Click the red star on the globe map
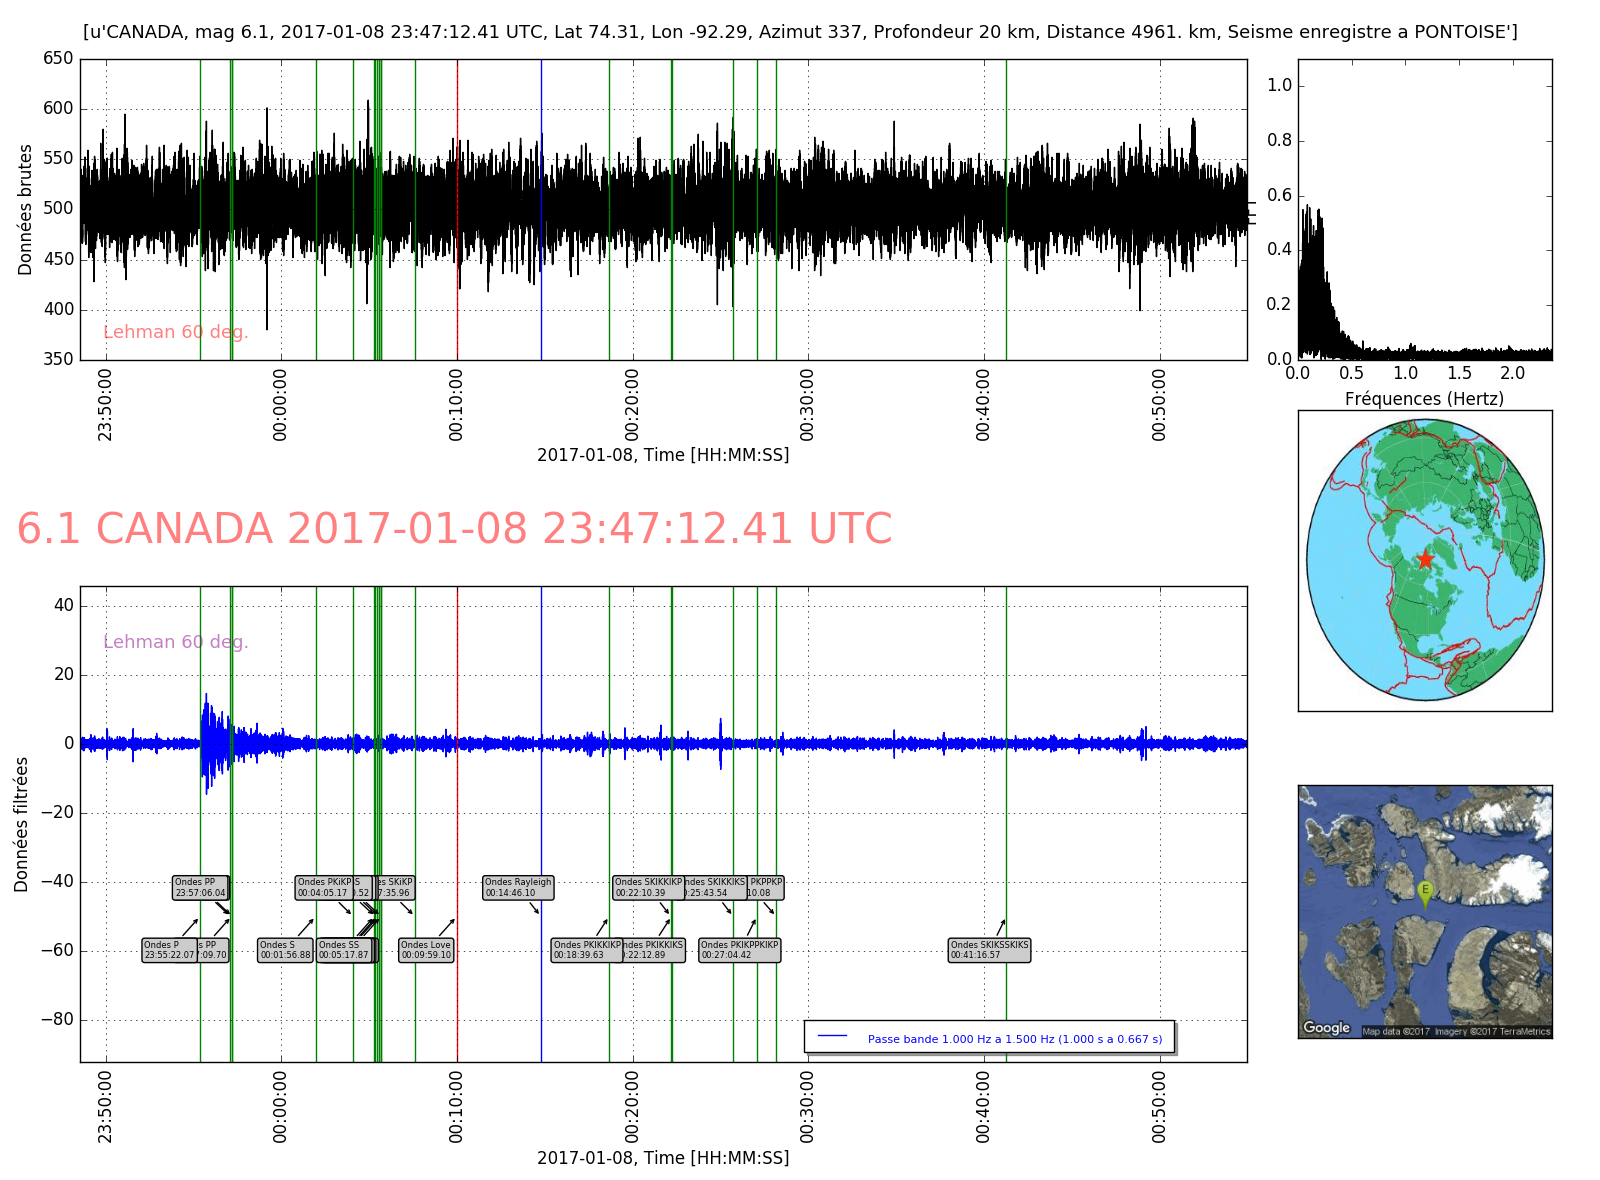1600x1180 pixels. tap(1425, 559)
